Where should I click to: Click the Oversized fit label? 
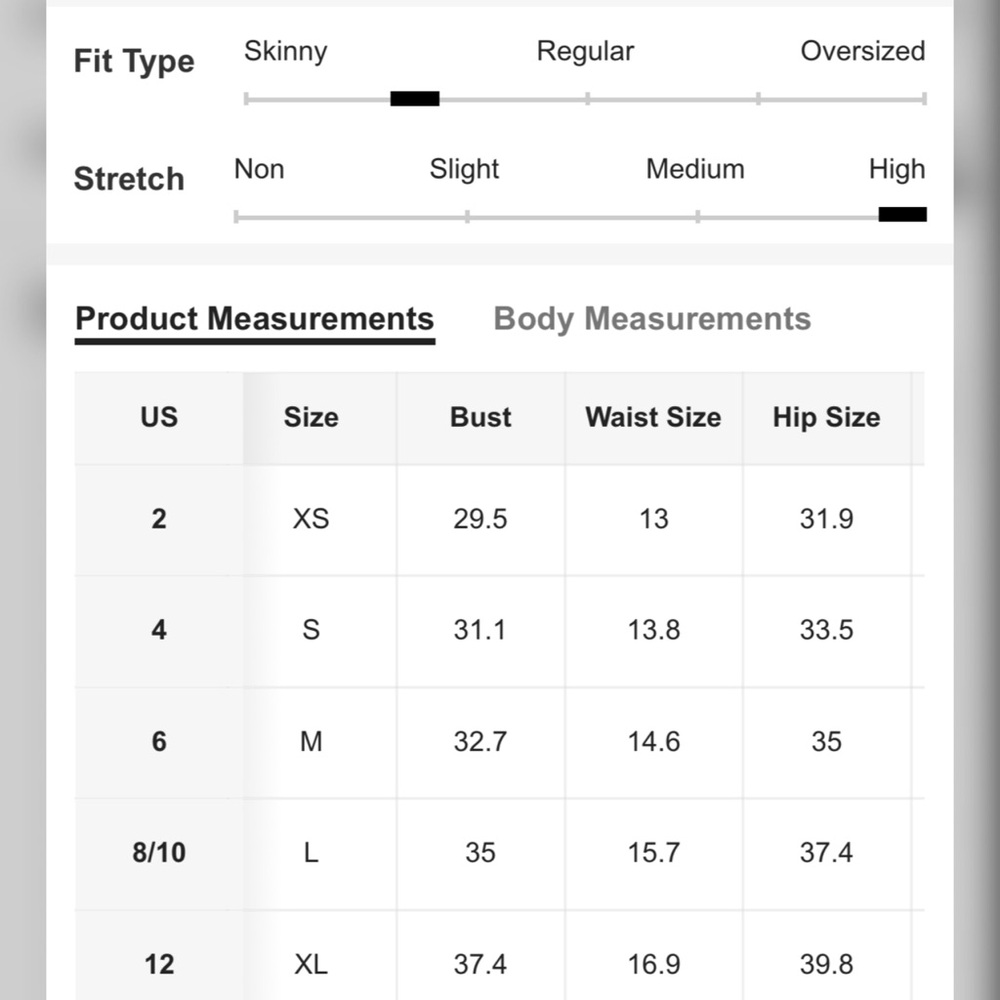(862, 52)
